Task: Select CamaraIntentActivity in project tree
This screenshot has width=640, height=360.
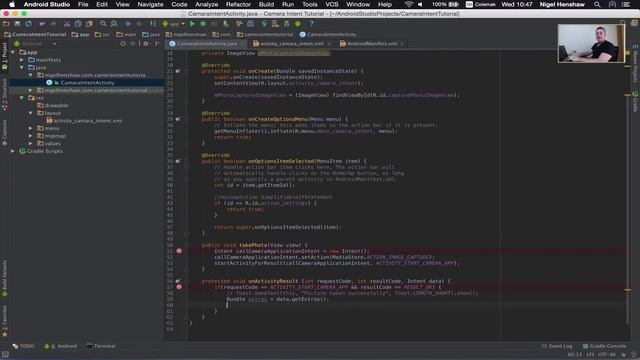Action: click(87, 83)
